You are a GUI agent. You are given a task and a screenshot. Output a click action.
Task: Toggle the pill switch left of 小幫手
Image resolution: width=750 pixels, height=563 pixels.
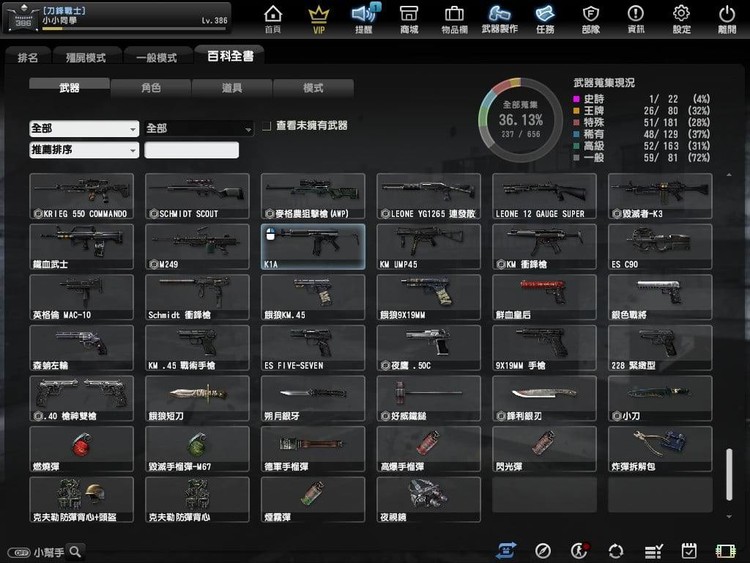(x=19, y=552)
